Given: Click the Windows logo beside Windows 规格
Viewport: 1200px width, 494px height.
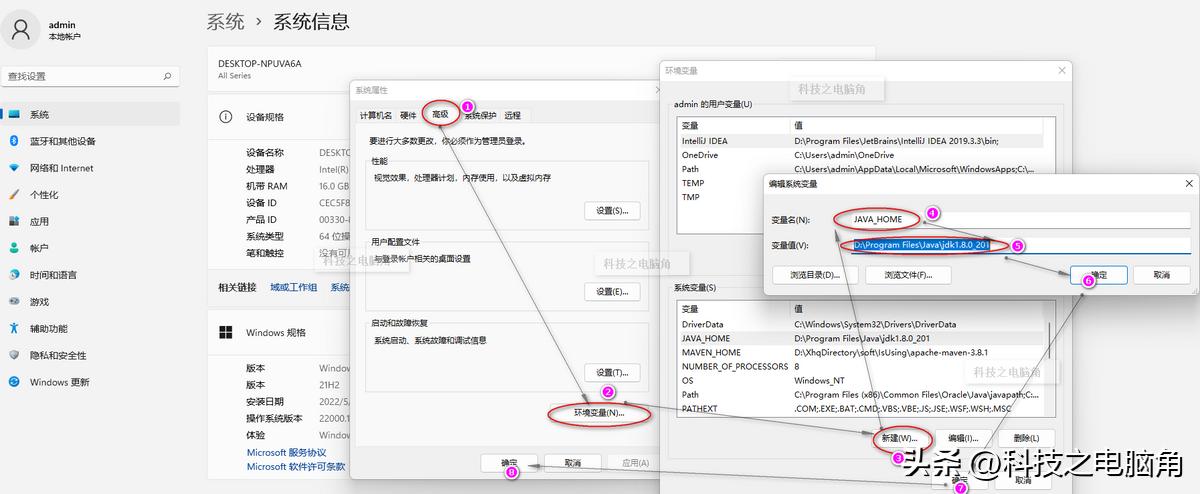Looking at the screenshot, I should pyautogui.click(x=226, y=332).
